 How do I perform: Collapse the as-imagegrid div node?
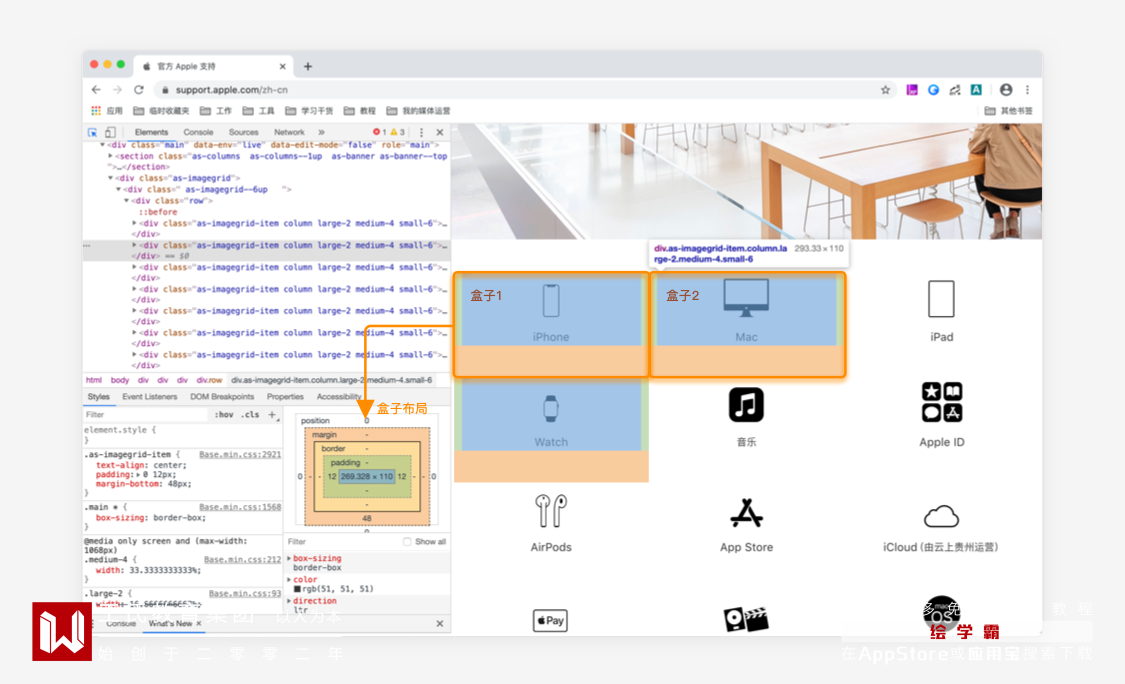[x=110, y=178]
